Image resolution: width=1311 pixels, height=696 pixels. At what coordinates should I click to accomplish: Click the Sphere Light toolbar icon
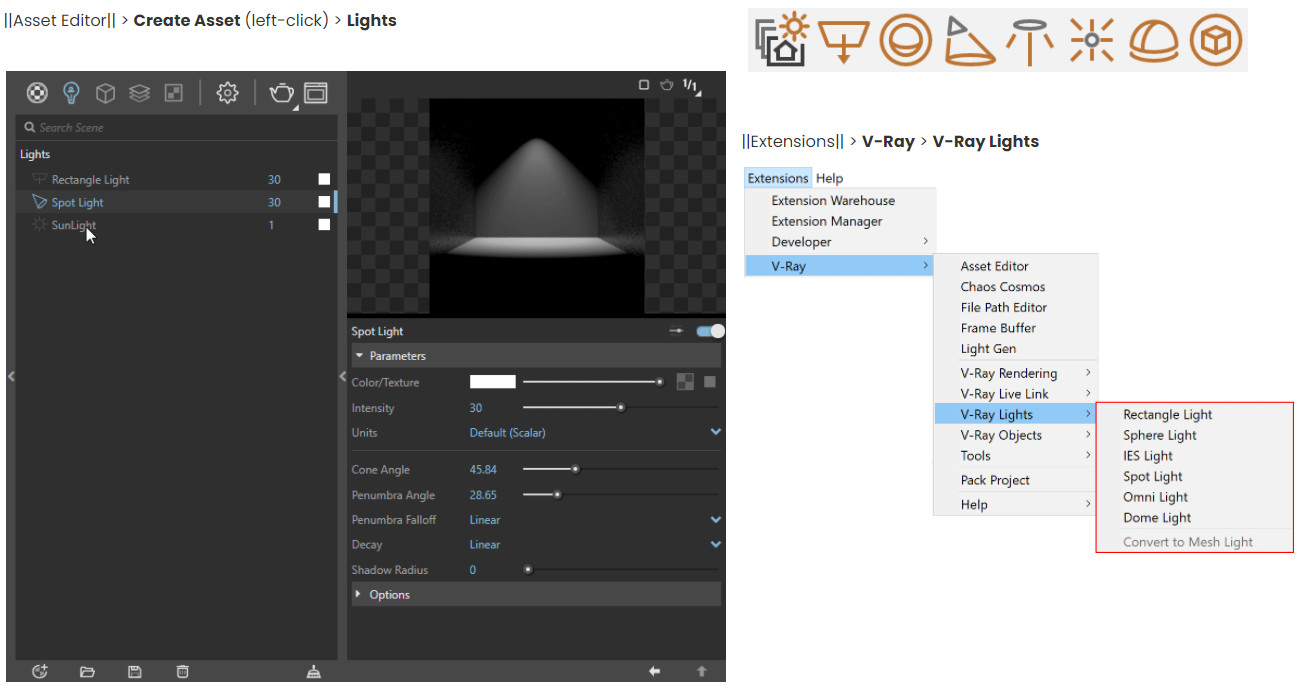click(x=905, y=40)
